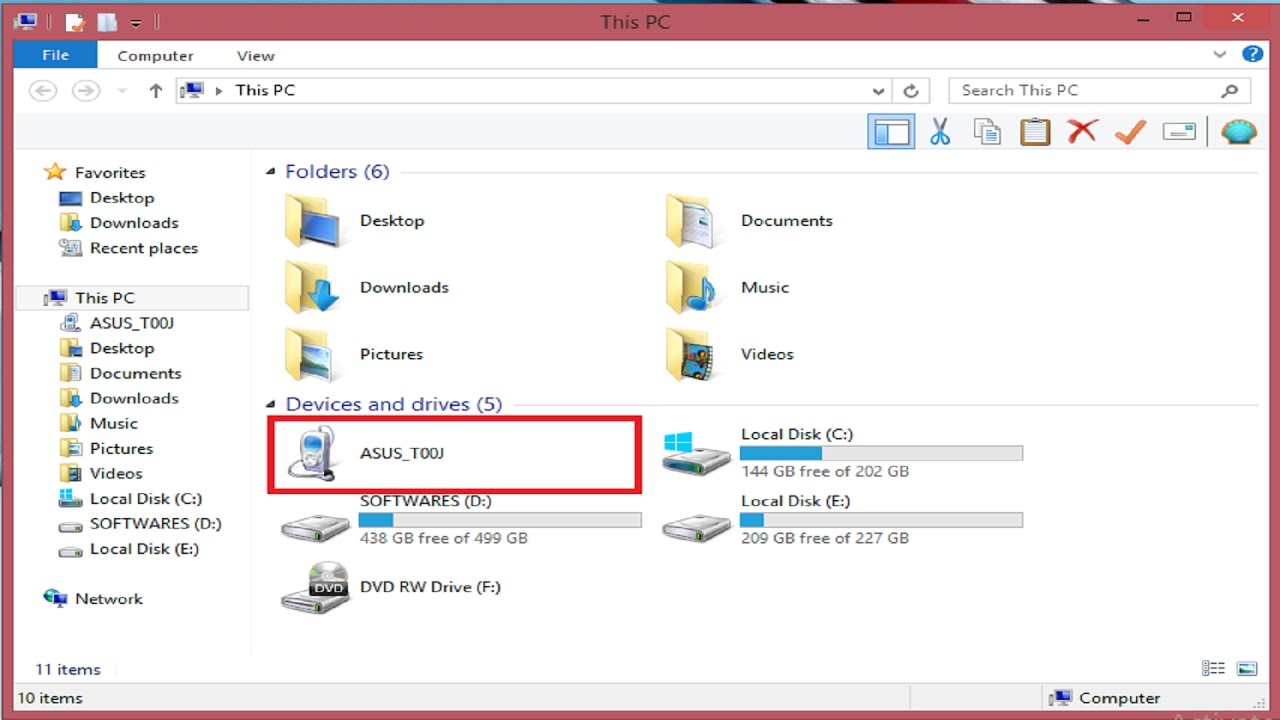Click the Back navigation arrow
Image resolution: width=1280 pixels, height=720 pixels.
click(x=43, y=91)
